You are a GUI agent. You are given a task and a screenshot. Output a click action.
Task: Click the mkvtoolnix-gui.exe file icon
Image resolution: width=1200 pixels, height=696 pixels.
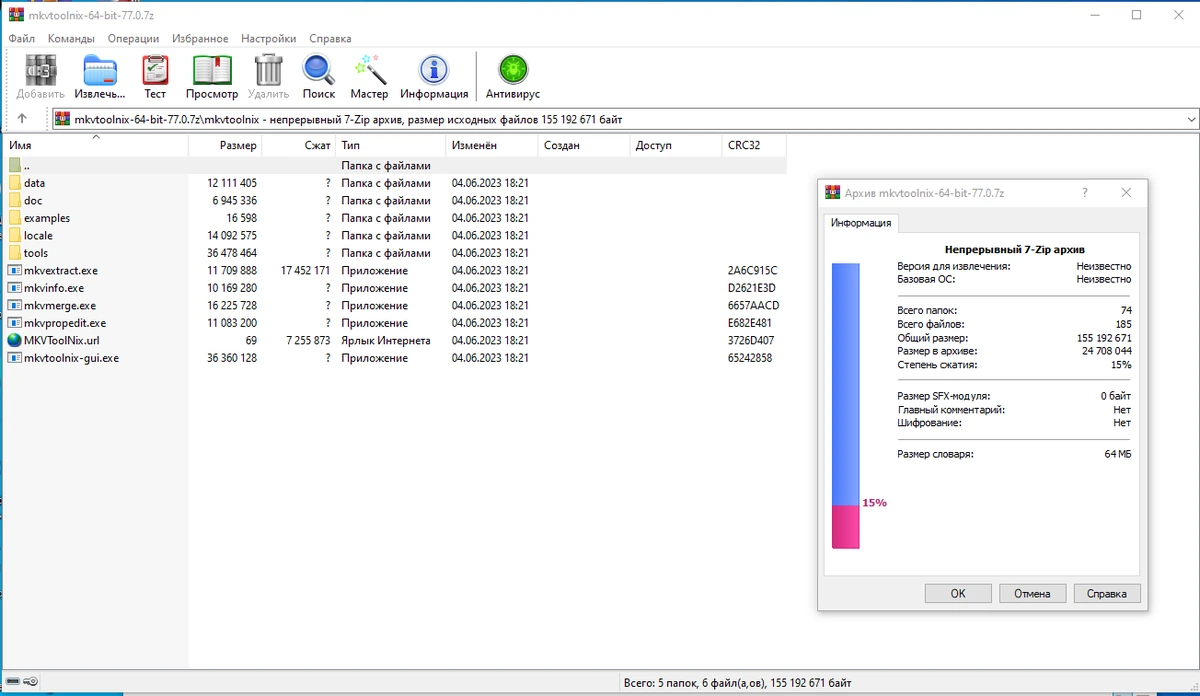pyautogui.click(x=14, y=358)
